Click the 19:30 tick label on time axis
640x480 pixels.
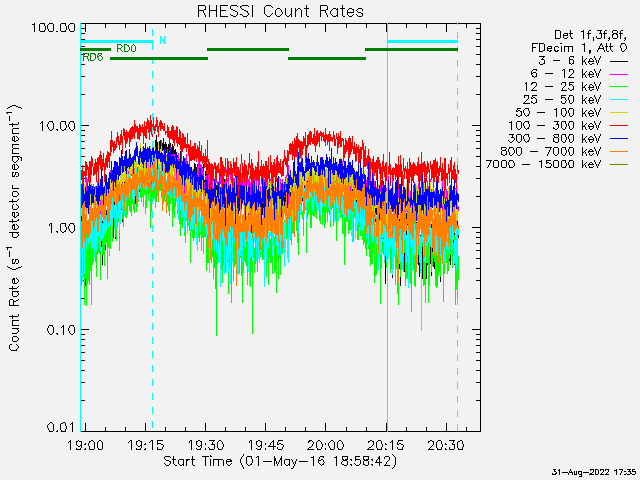point(204,444)
